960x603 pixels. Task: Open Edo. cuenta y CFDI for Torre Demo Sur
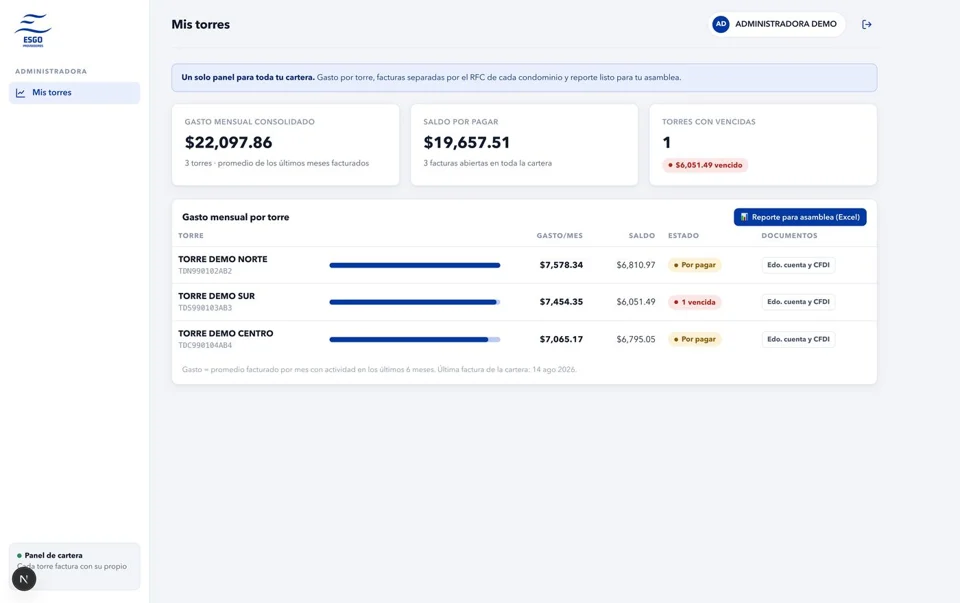[x=798, y=302]
